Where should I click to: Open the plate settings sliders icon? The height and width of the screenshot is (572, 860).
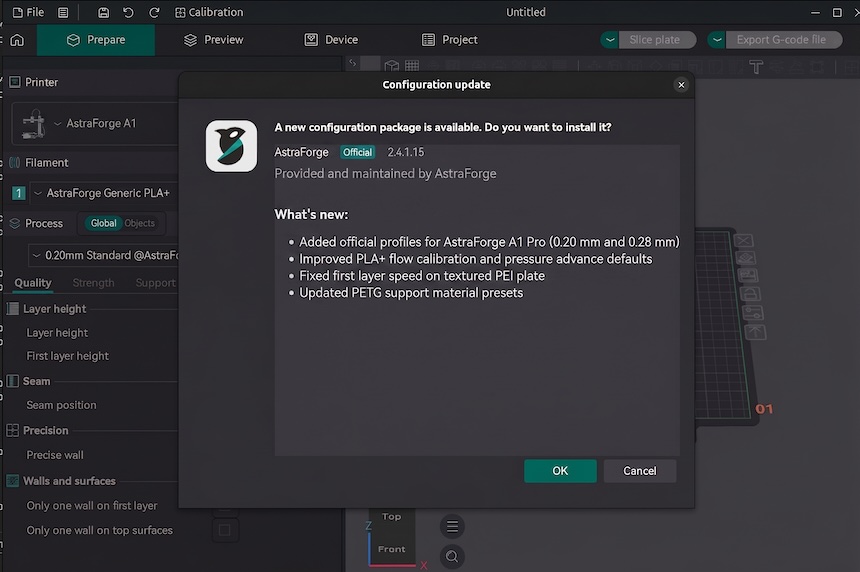pos(752,313)
